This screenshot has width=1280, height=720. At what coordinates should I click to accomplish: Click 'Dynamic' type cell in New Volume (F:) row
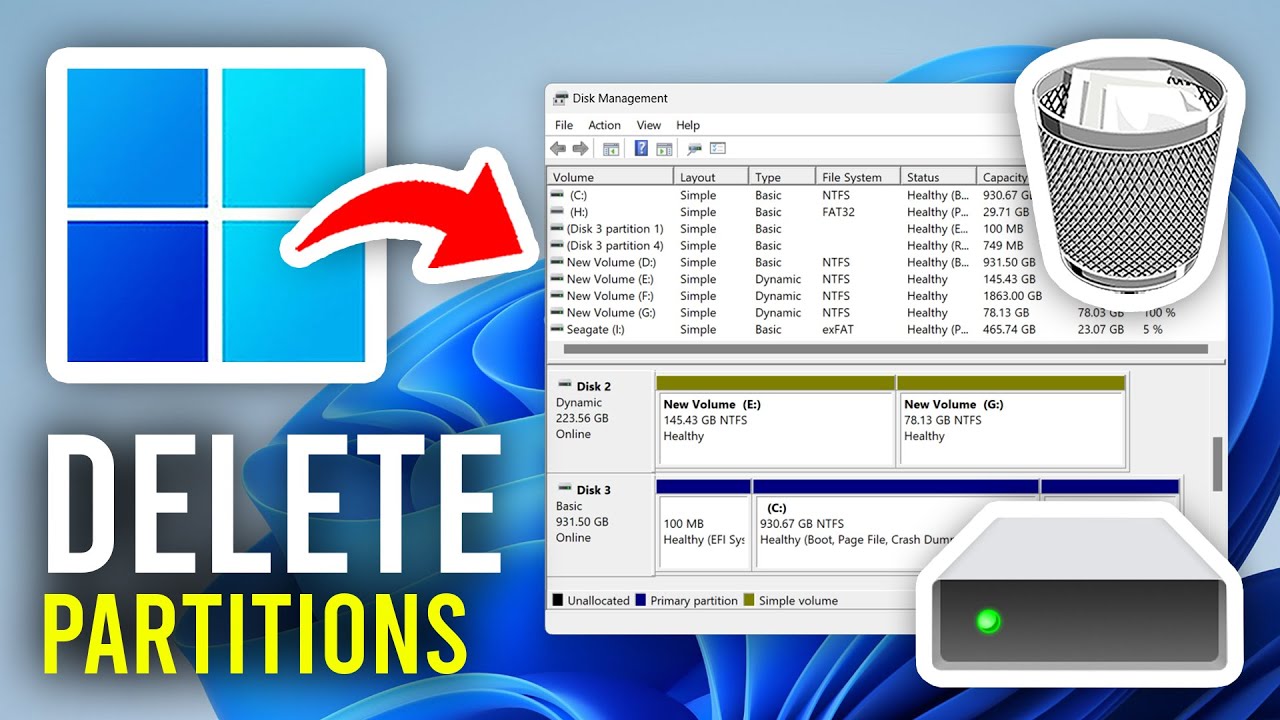(x=778, y=296)
